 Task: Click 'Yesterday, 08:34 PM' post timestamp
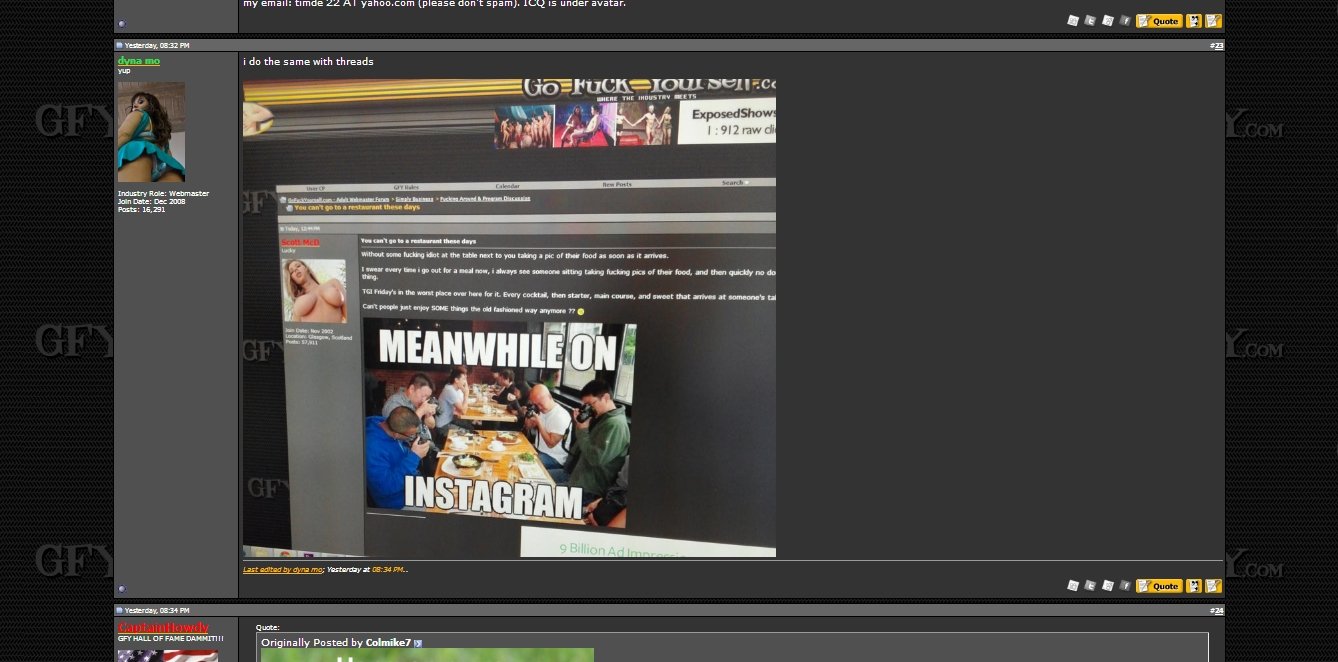click(157, 611)
